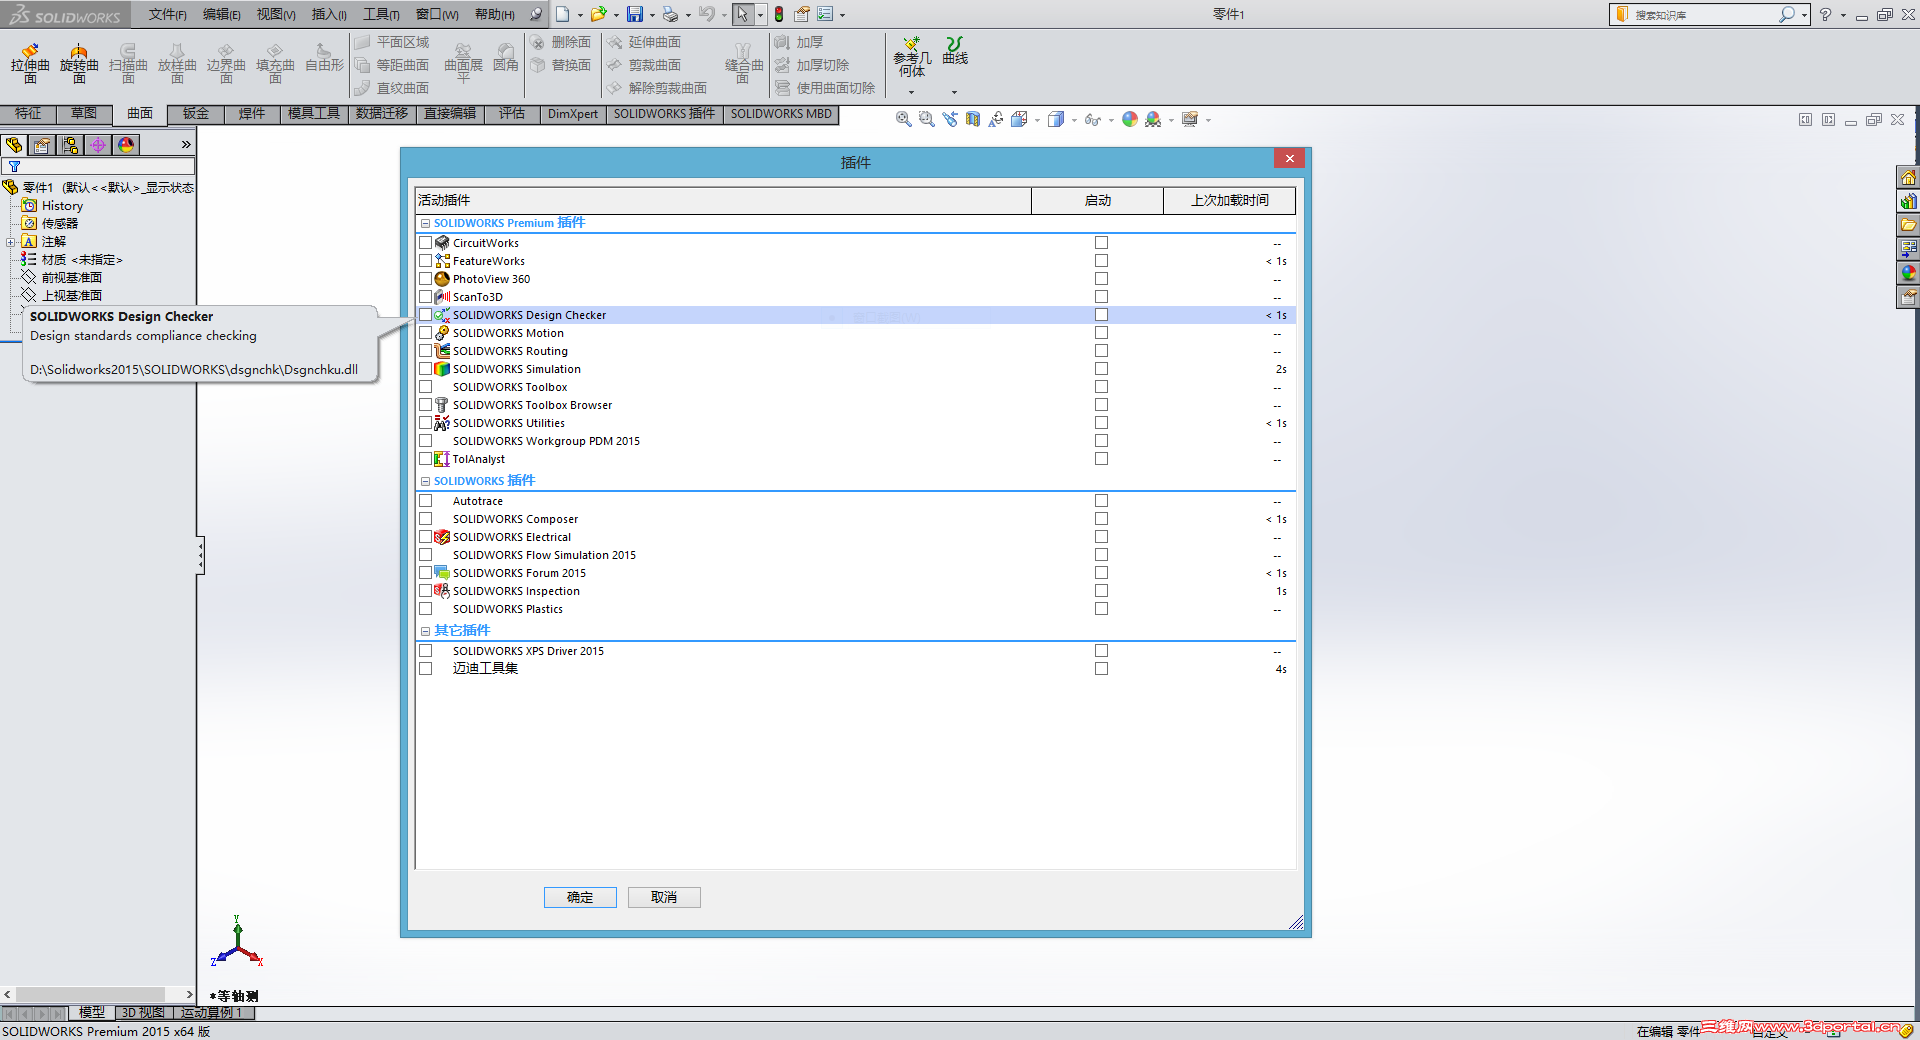Click the 上次加载时间 column header
This screenshot has width=1920, height=1040.
coord(1229,200)
